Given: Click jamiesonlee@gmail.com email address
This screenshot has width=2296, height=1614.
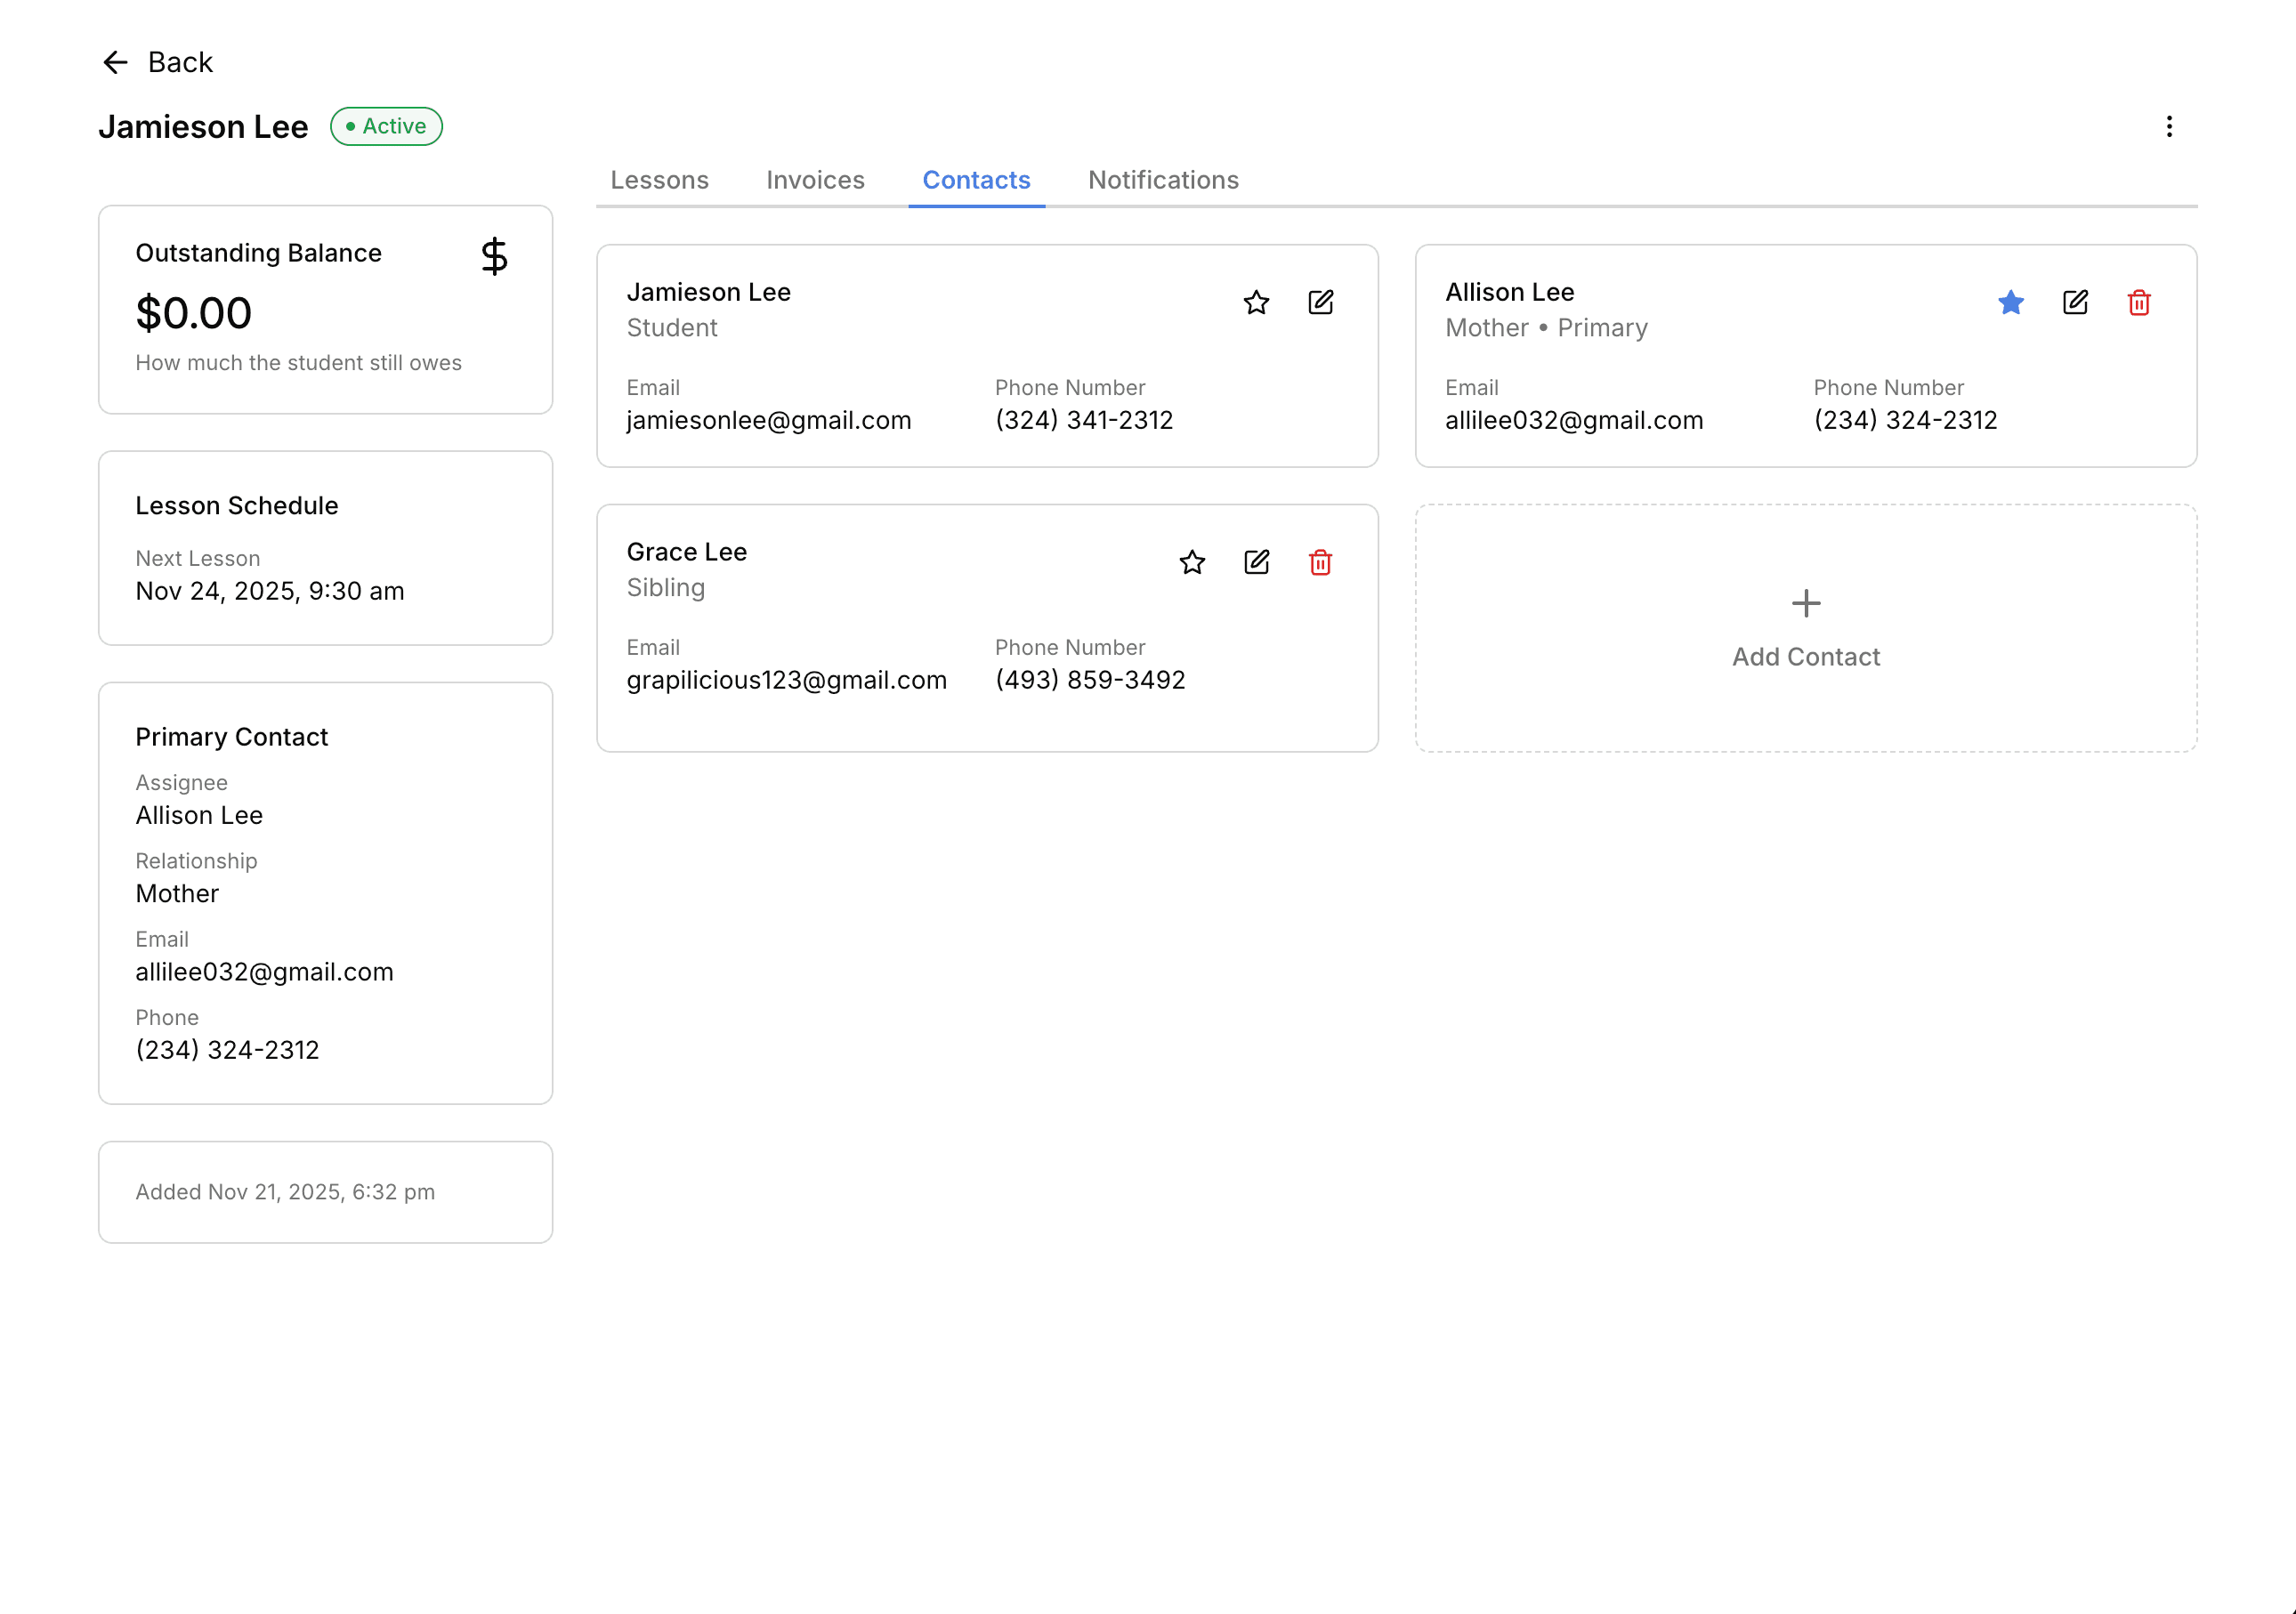Looking at the screenshot, I should tap(769, 420).
